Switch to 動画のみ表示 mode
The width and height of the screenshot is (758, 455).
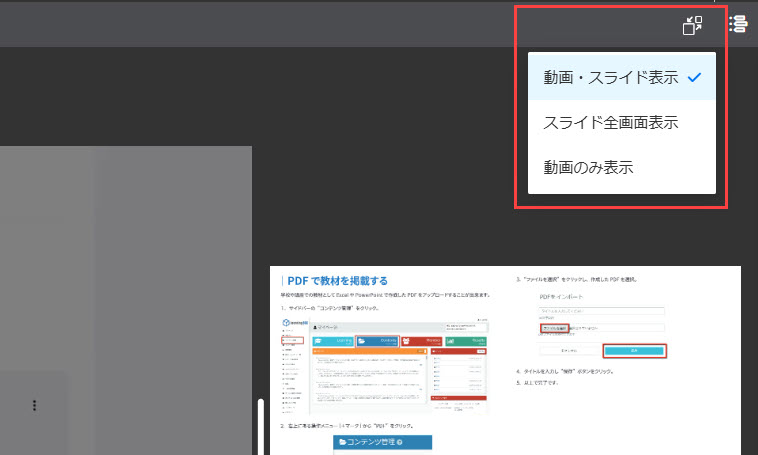pyautogui.click(x=588, y=167)
